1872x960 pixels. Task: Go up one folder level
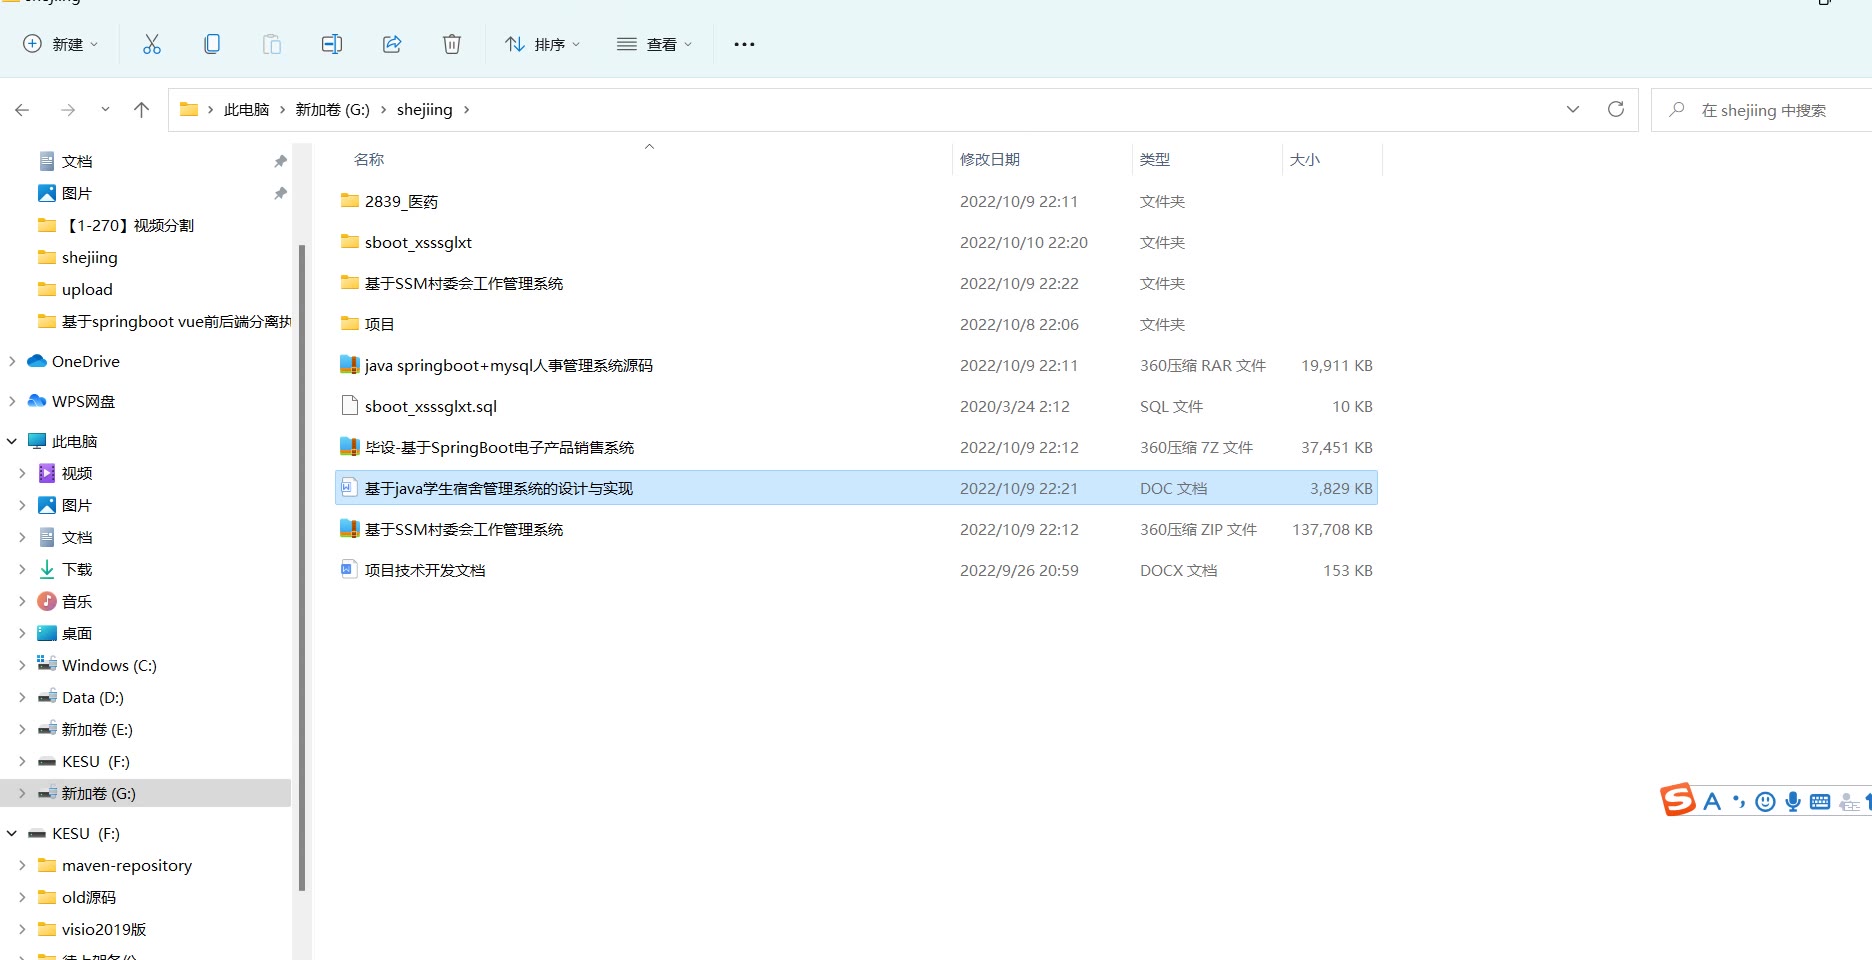point(142,110)
